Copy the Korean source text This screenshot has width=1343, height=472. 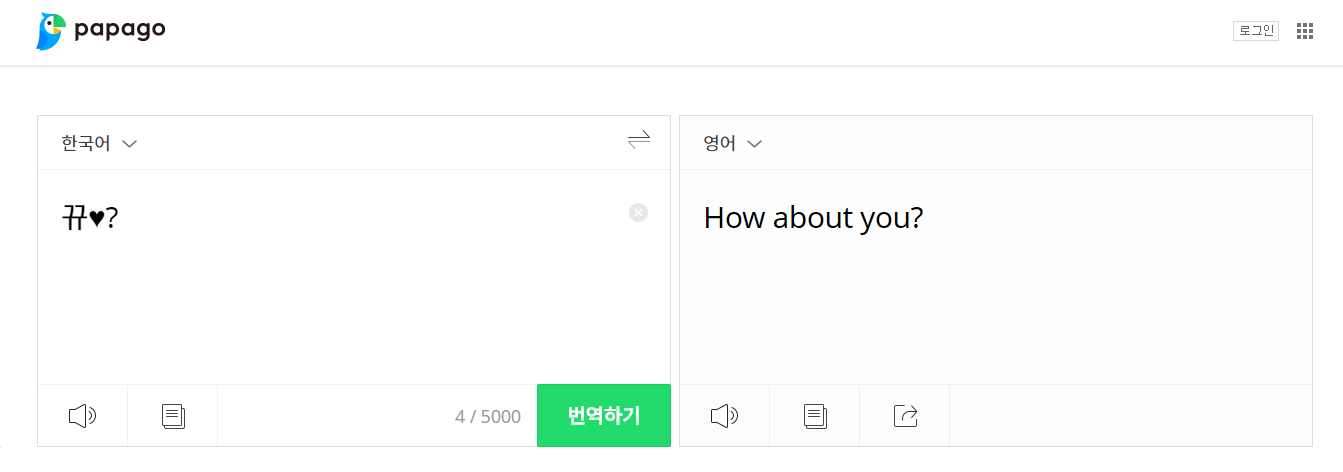pos(173,416)
